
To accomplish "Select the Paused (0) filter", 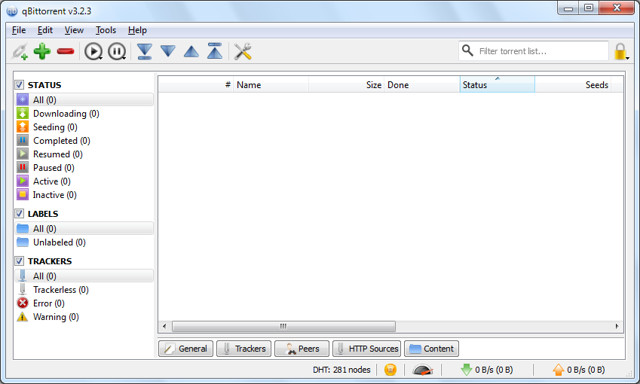I will [84, 167].
